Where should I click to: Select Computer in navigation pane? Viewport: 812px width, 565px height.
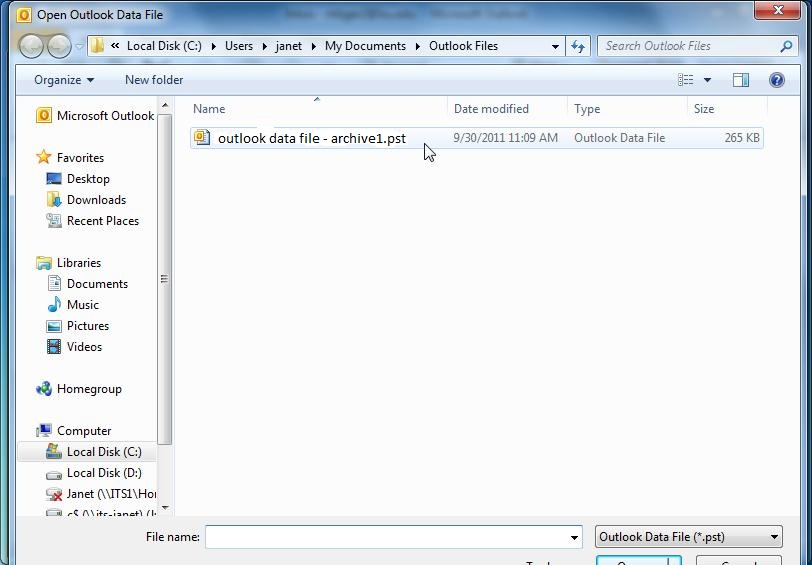point(84,431)
